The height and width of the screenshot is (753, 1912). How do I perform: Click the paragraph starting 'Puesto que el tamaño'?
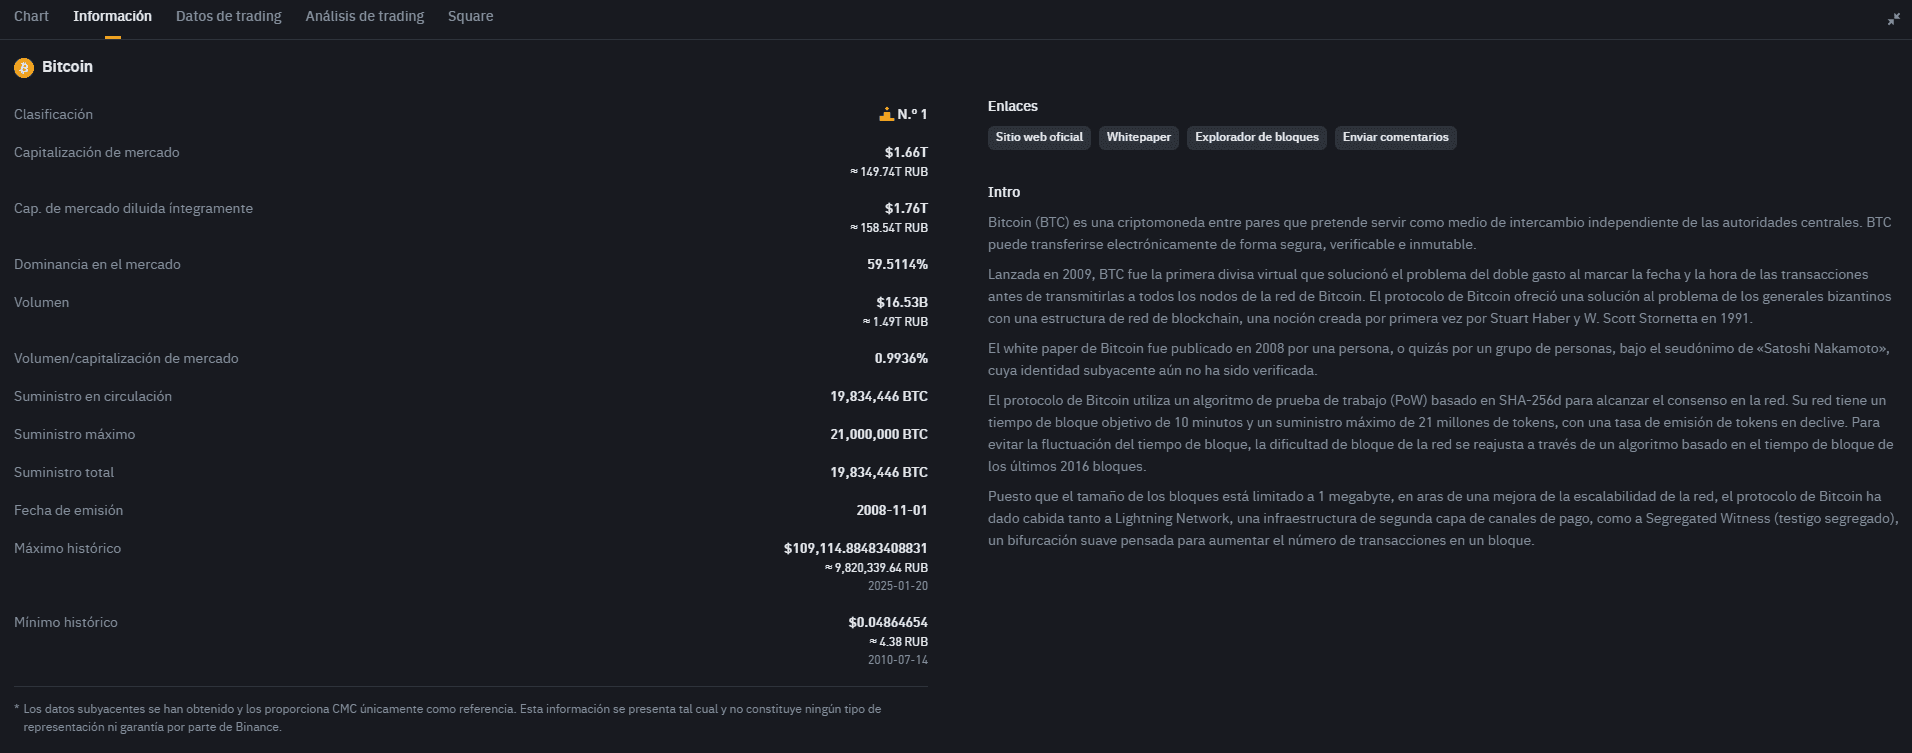(x=1442, y=518)
